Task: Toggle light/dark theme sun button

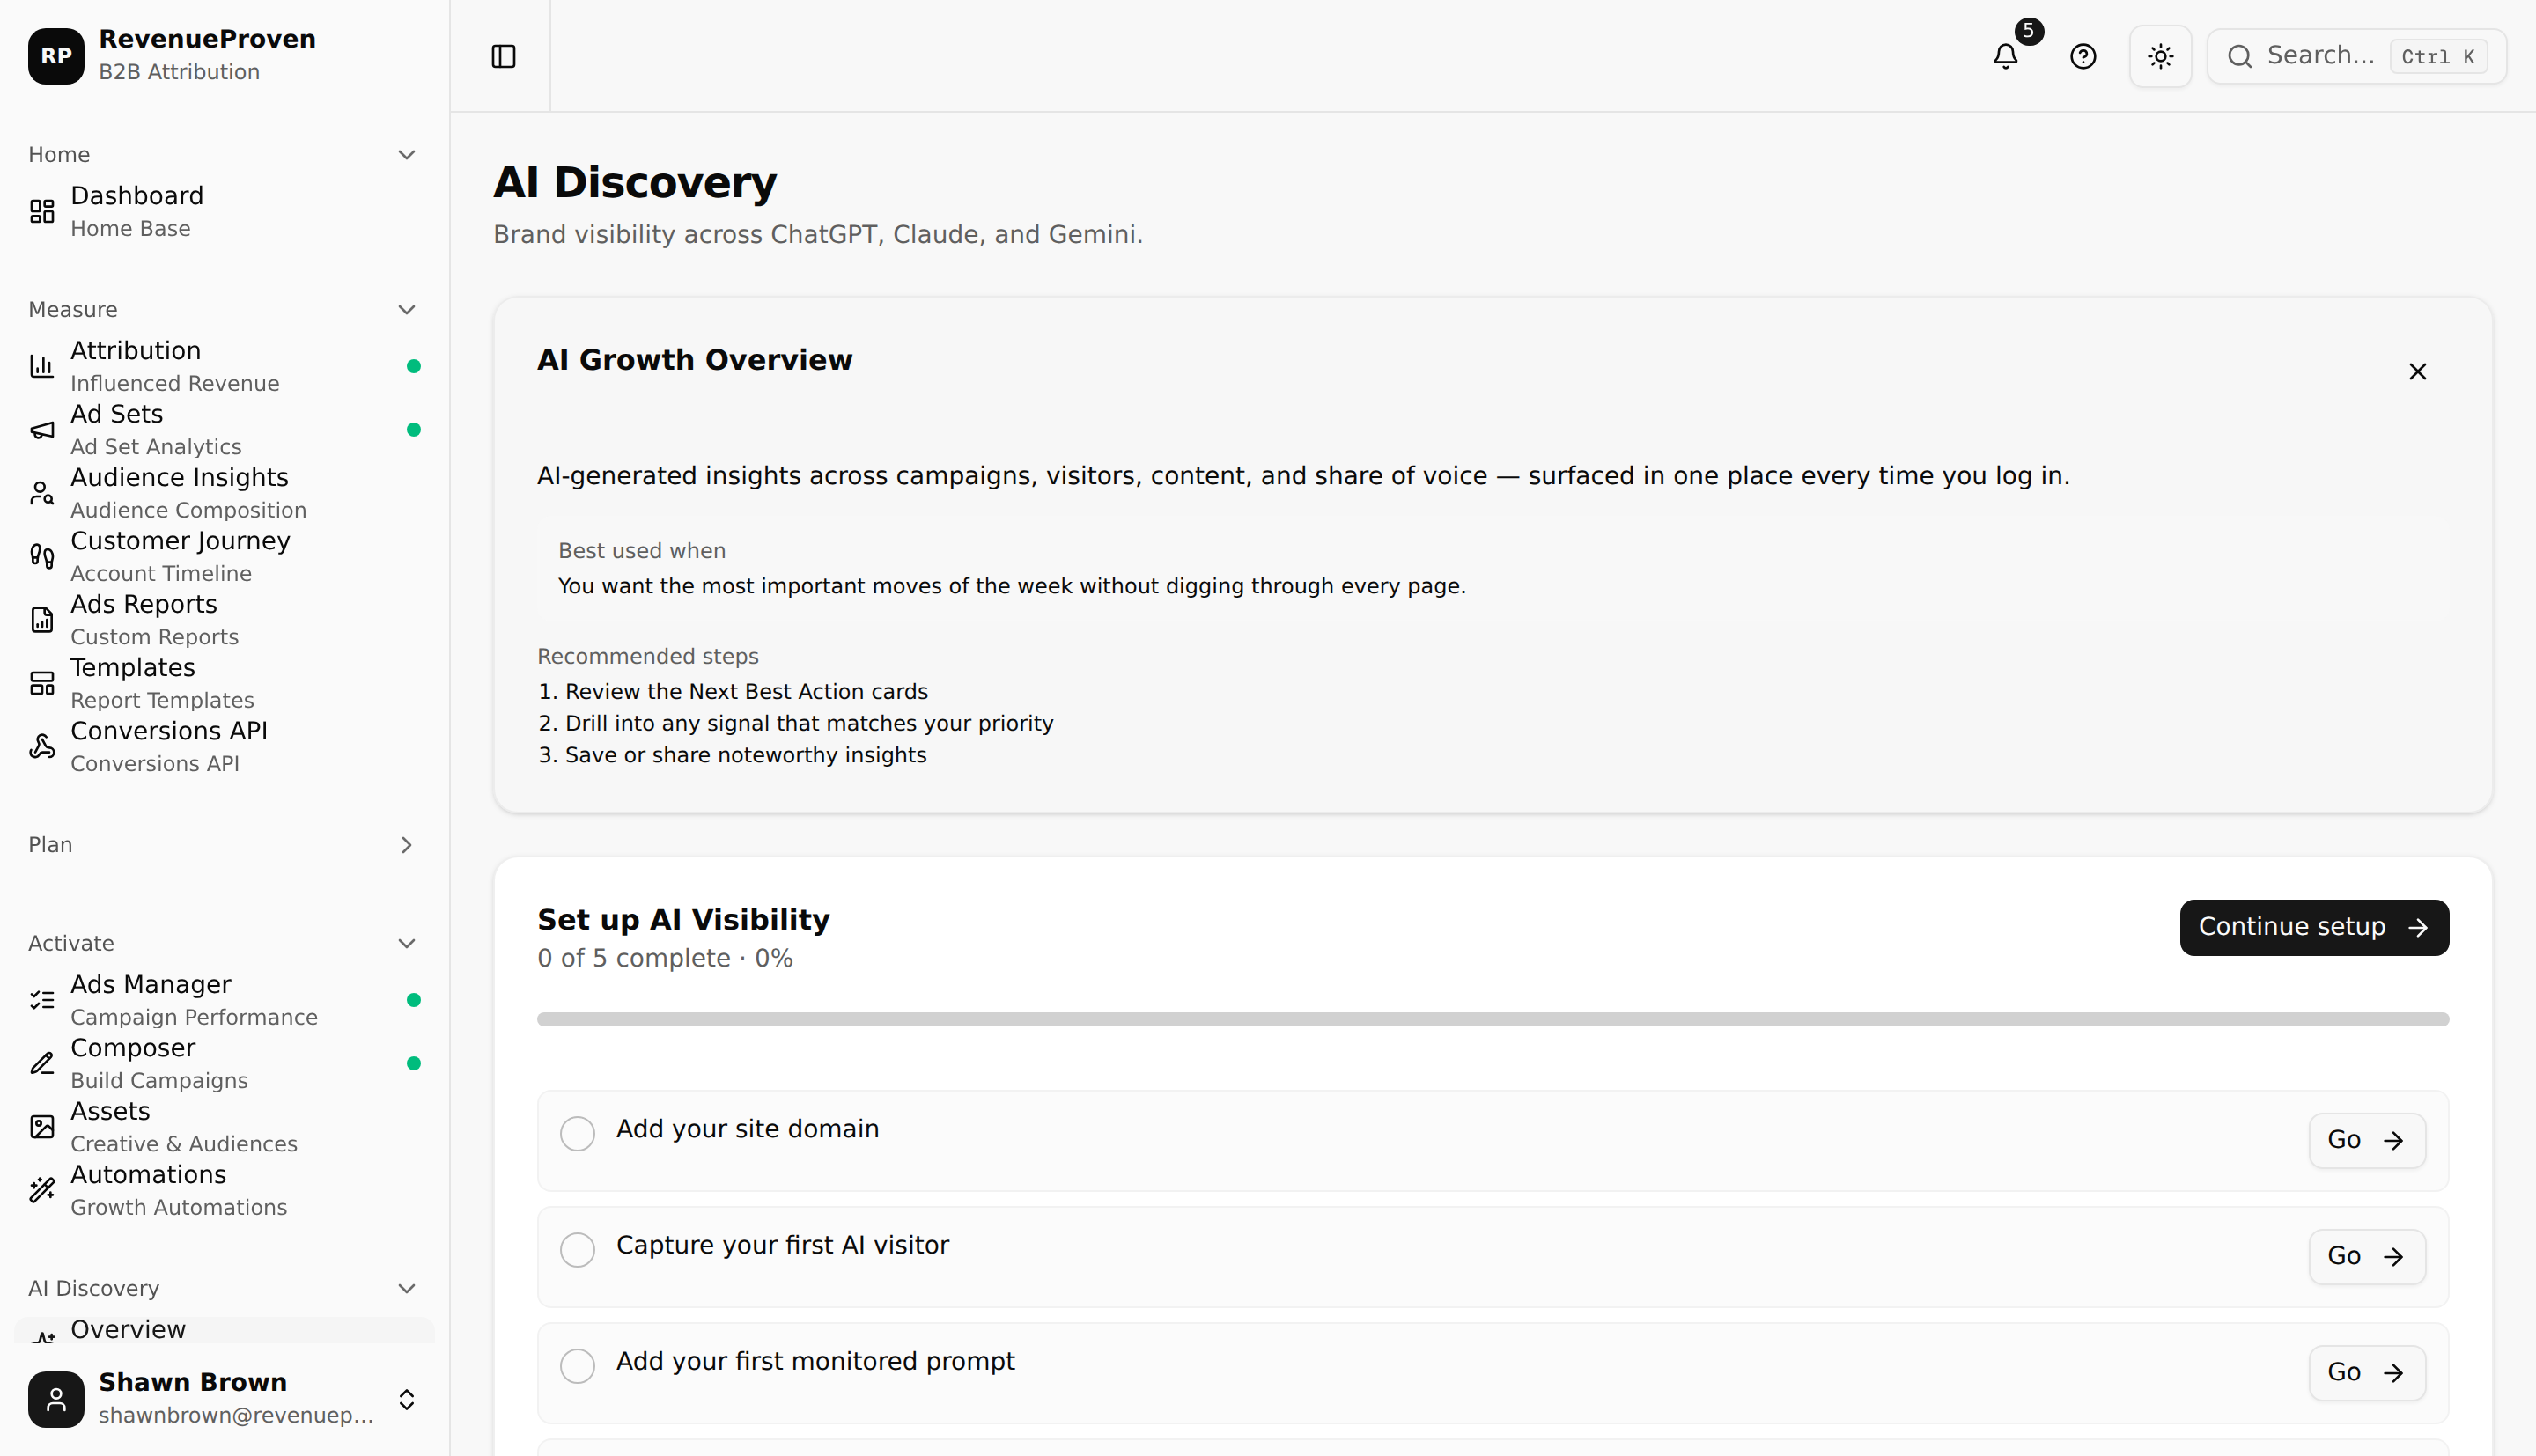Action: point(2161,56)
